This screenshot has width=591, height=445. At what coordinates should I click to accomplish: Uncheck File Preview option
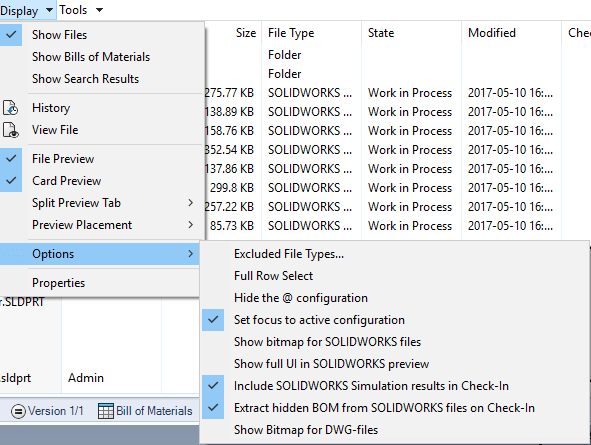click(x=11, y=159)
